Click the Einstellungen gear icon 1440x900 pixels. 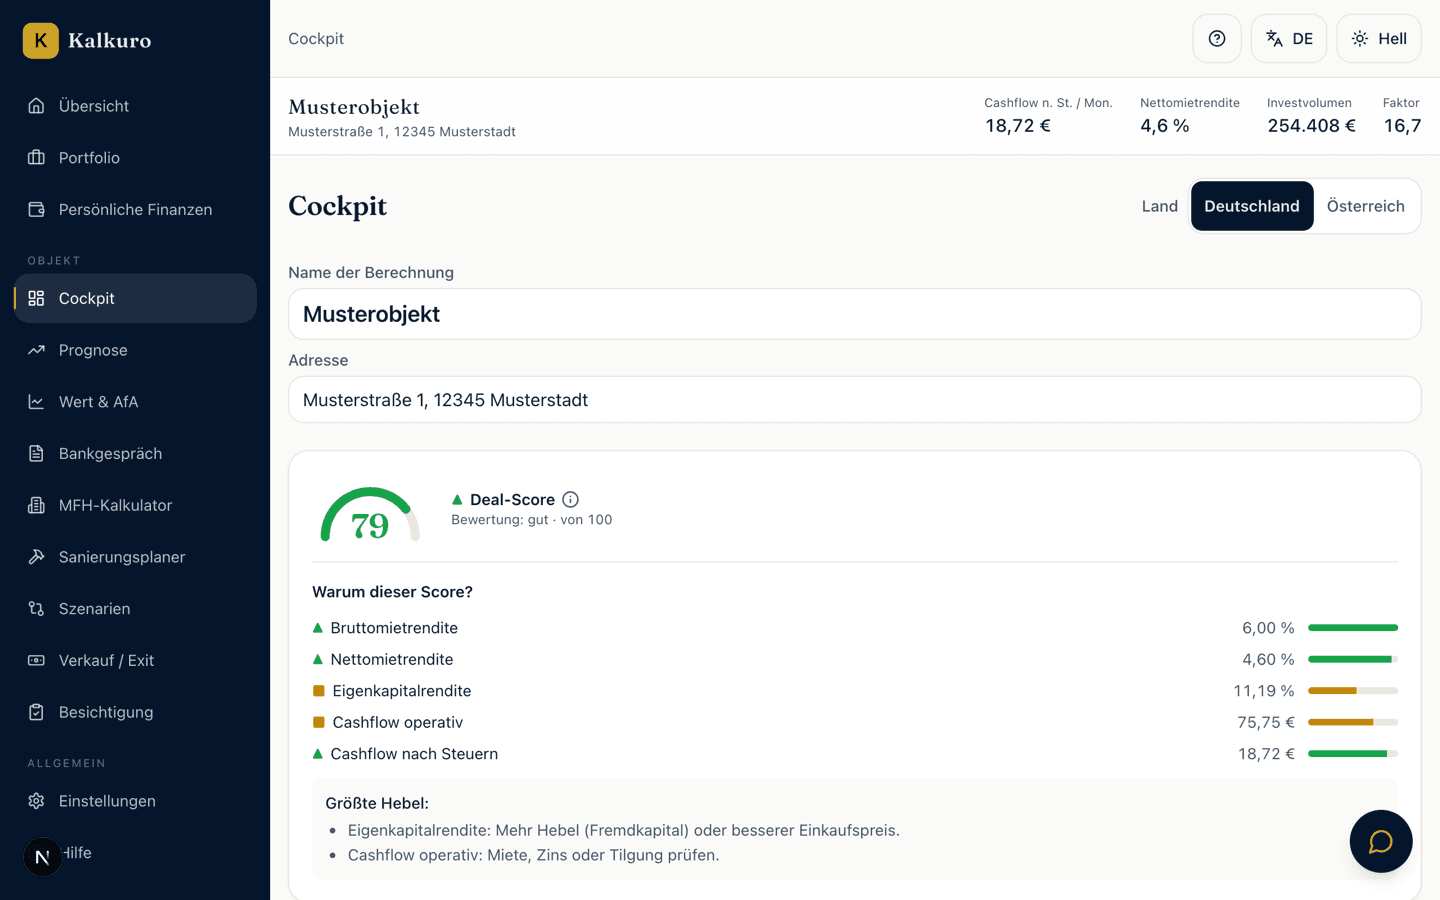[x=36, y=801]
